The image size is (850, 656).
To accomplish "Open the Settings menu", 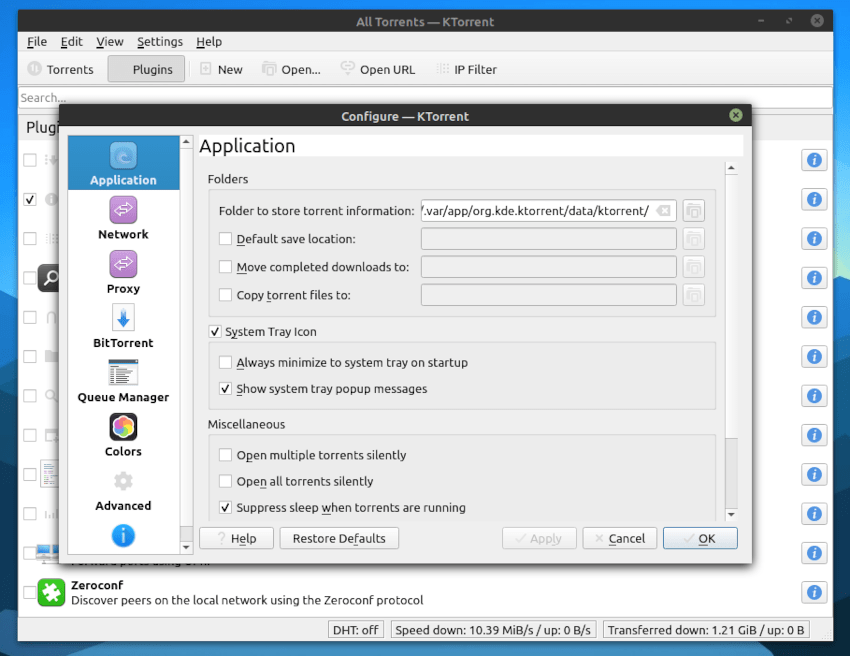I will pyautogui.click(x=160, y=42).
